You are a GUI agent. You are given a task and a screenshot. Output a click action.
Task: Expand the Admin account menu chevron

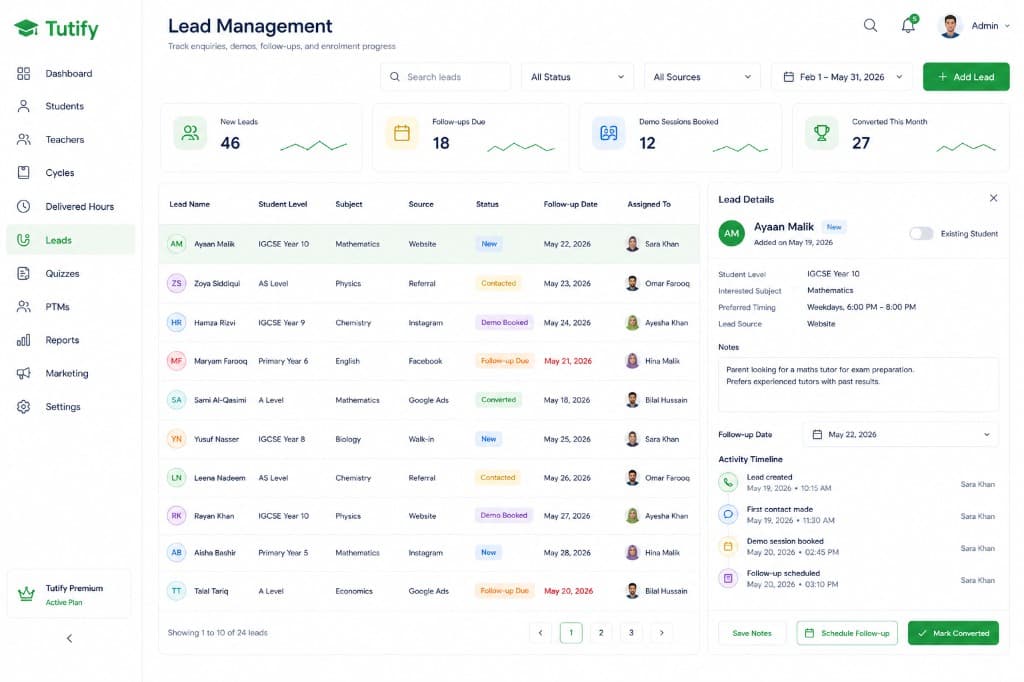1007,26
